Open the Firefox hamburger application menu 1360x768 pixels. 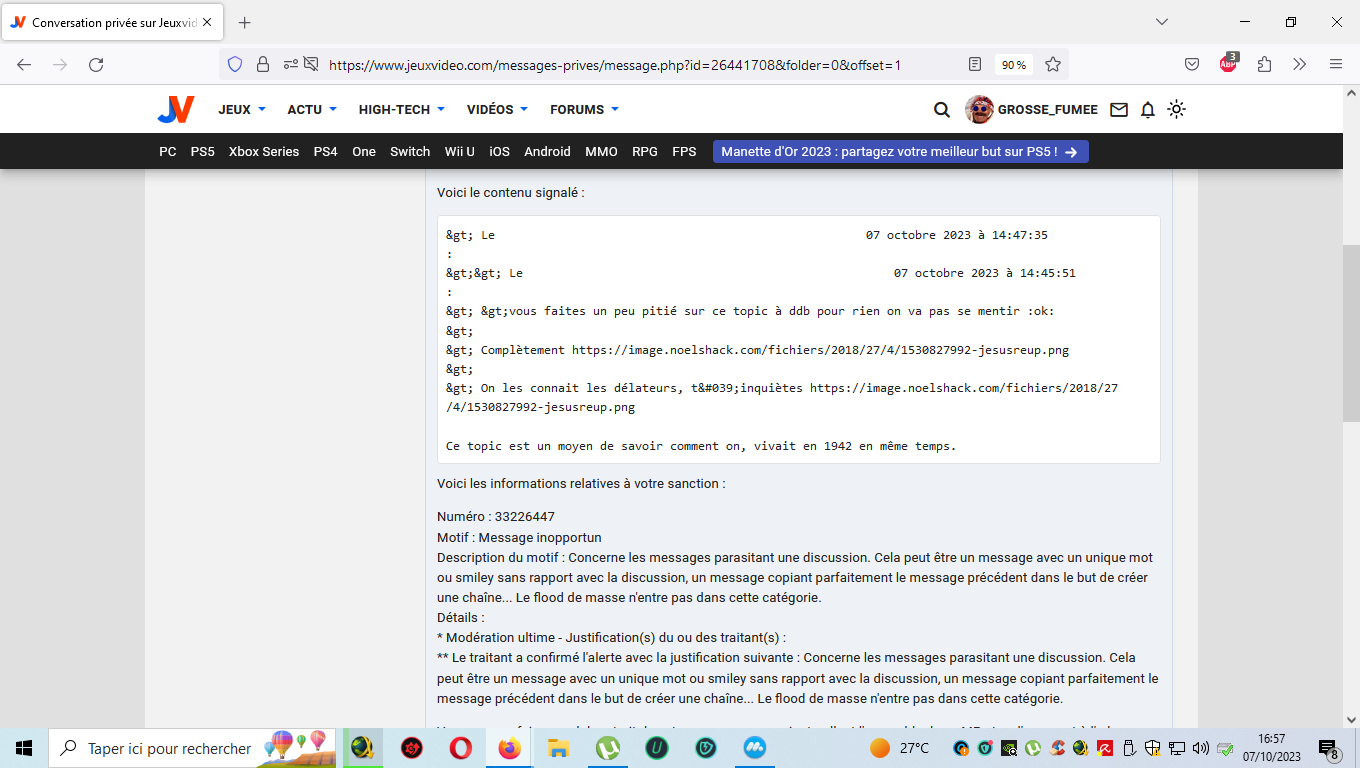tap(1336, 64)
